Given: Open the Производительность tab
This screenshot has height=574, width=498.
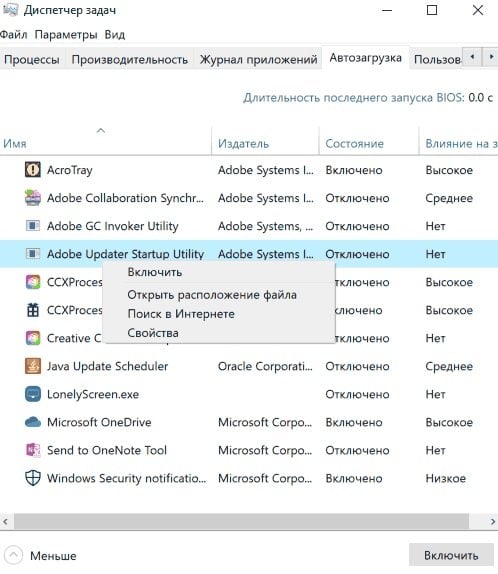Looking at the screenshot, I should coord(130,59).
